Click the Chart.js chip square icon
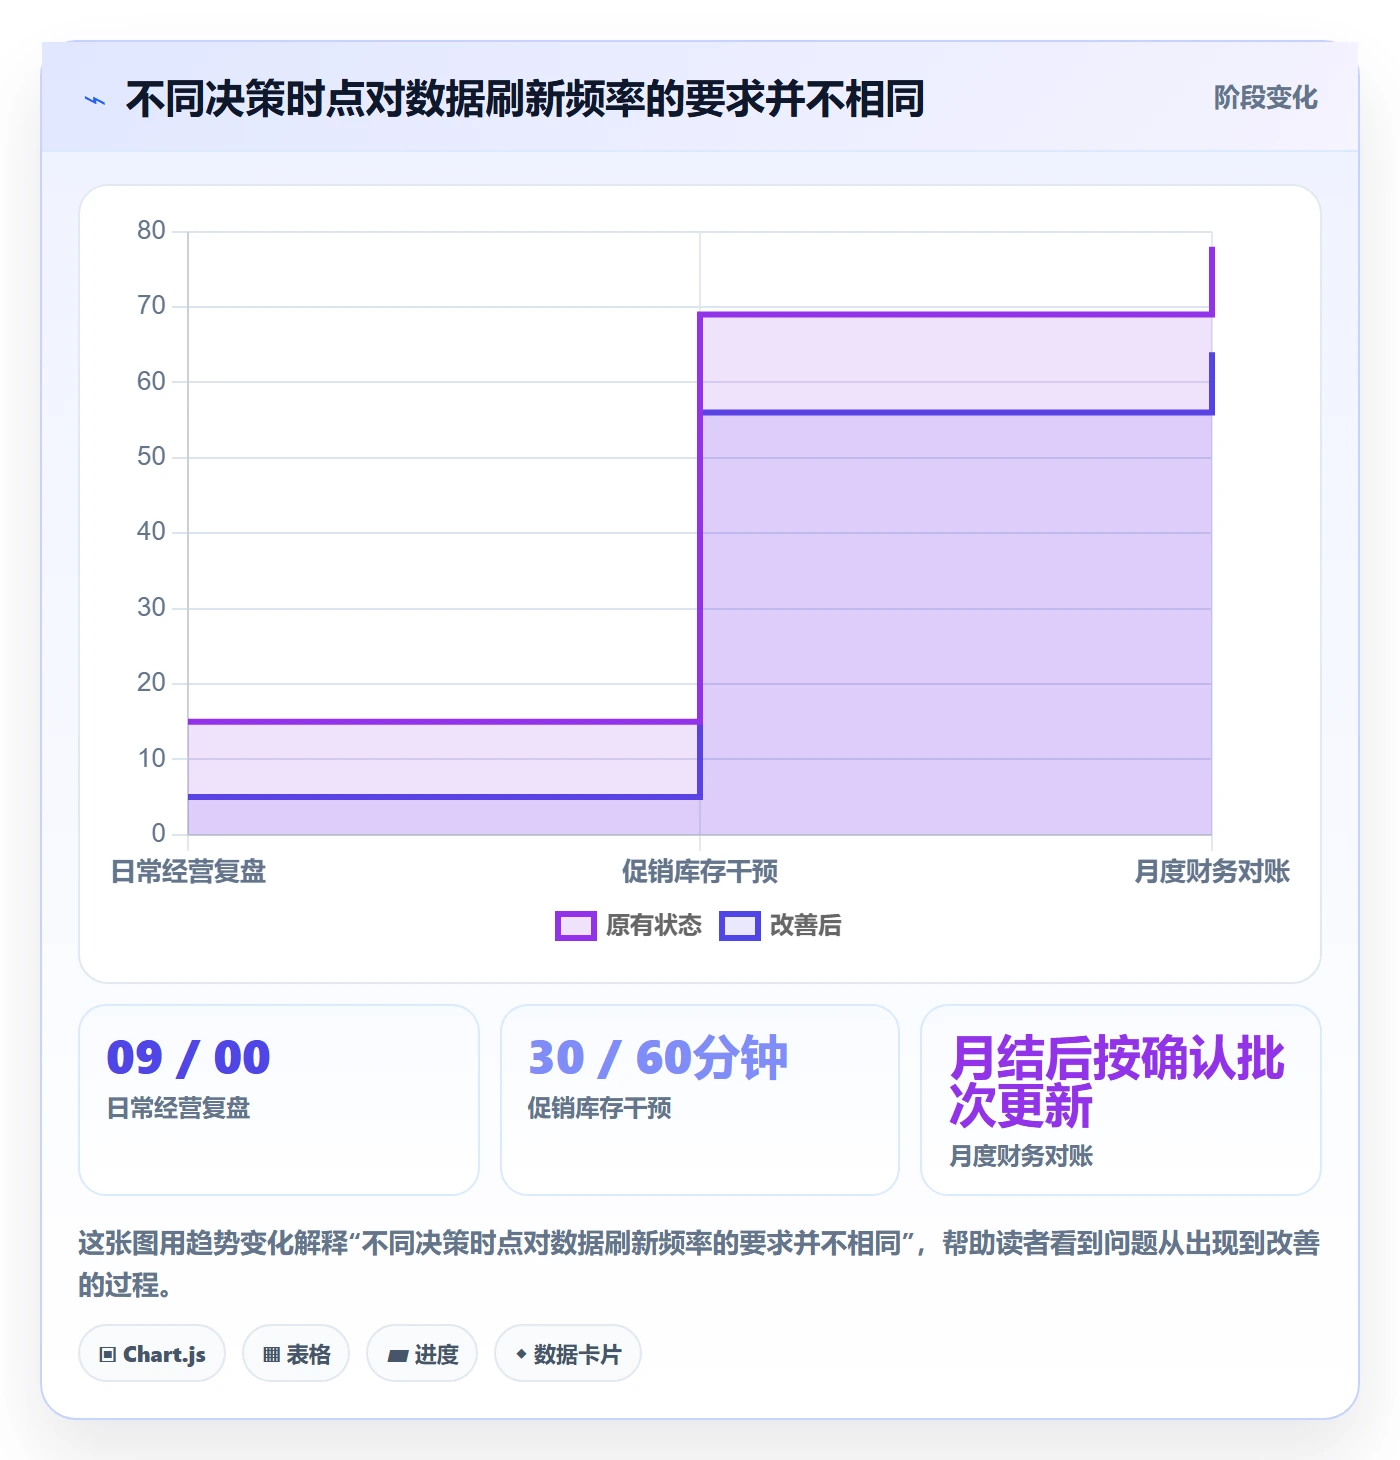Screen dimensions: 1400x1460 108,1355
